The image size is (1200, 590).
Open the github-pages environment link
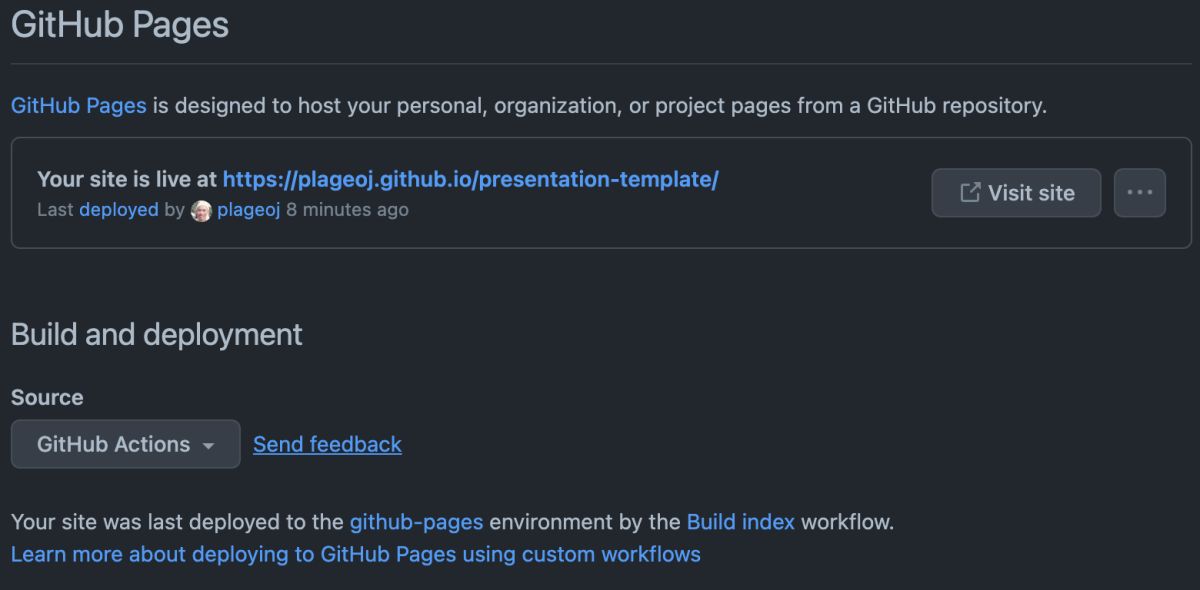tap(416, 522)
